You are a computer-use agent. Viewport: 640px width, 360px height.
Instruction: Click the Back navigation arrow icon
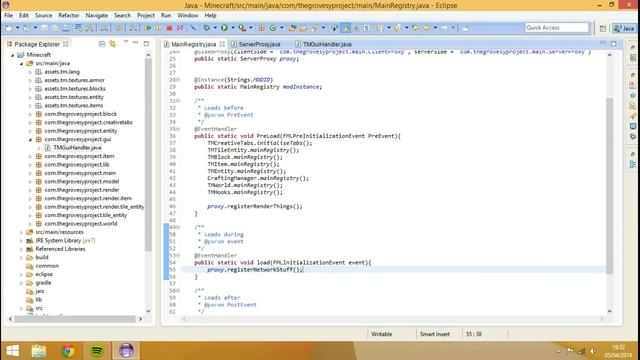click(427, 28)
